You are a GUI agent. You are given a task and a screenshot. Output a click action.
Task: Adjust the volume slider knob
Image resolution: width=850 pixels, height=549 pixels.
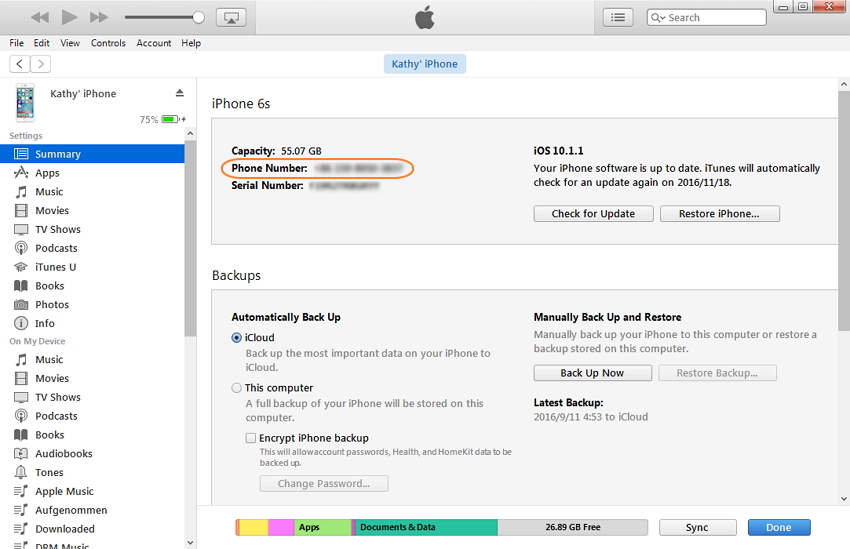pyautogui.click(x=198, y=17)
